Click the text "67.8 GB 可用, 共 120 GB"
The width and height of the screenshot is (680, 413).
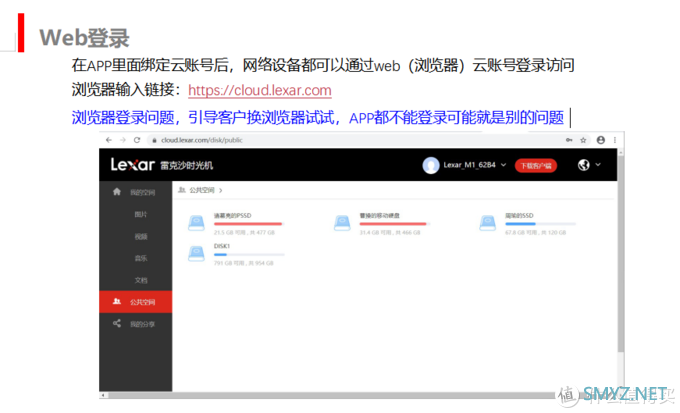coord(536,233)
